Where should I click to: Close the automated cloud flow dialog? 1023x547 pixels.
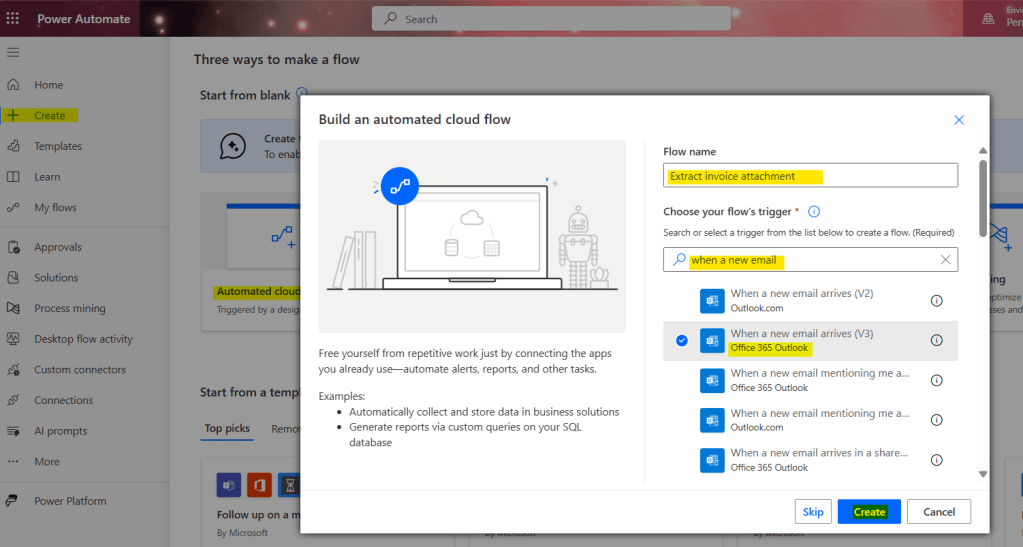(x=959, y=120)
